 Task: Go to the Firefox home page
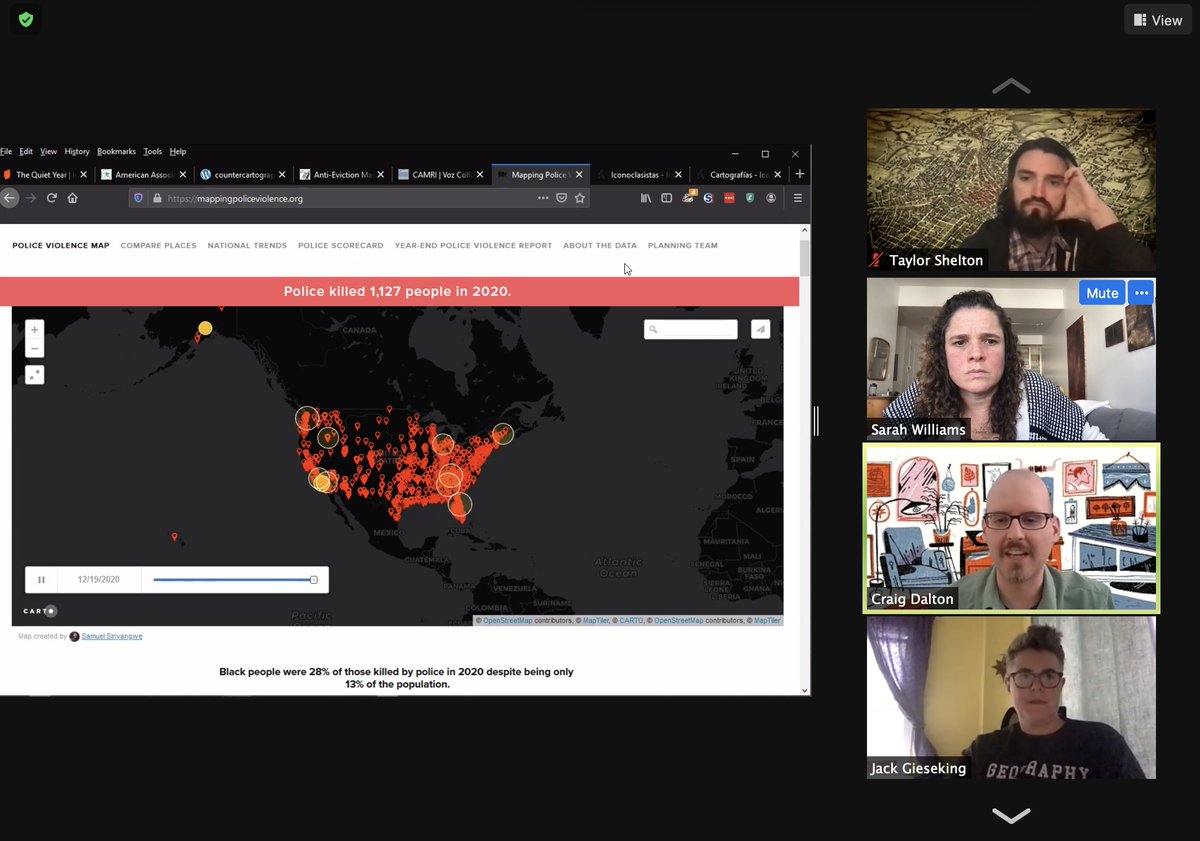coord(72,198)
